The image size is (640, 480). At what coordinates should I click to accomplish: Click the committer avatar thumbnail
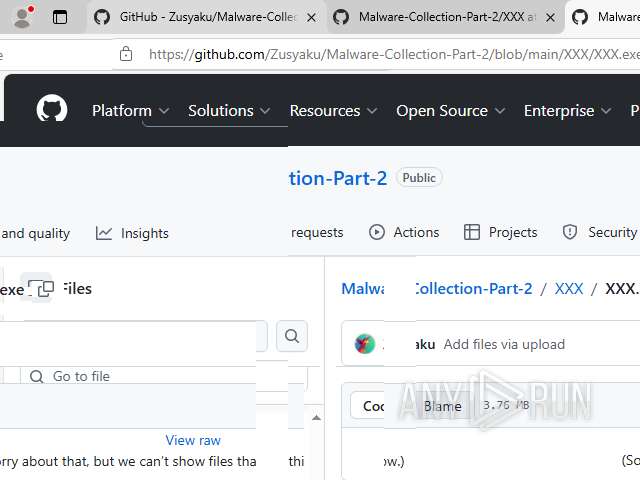[364, 344]
